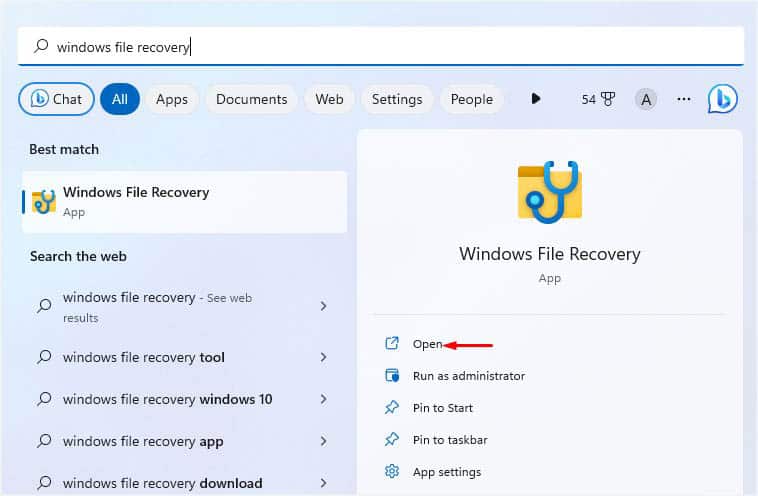The image size is (758, 496).
Task: Switch to the Documents filter tab
Action: (x=251, y=99)
